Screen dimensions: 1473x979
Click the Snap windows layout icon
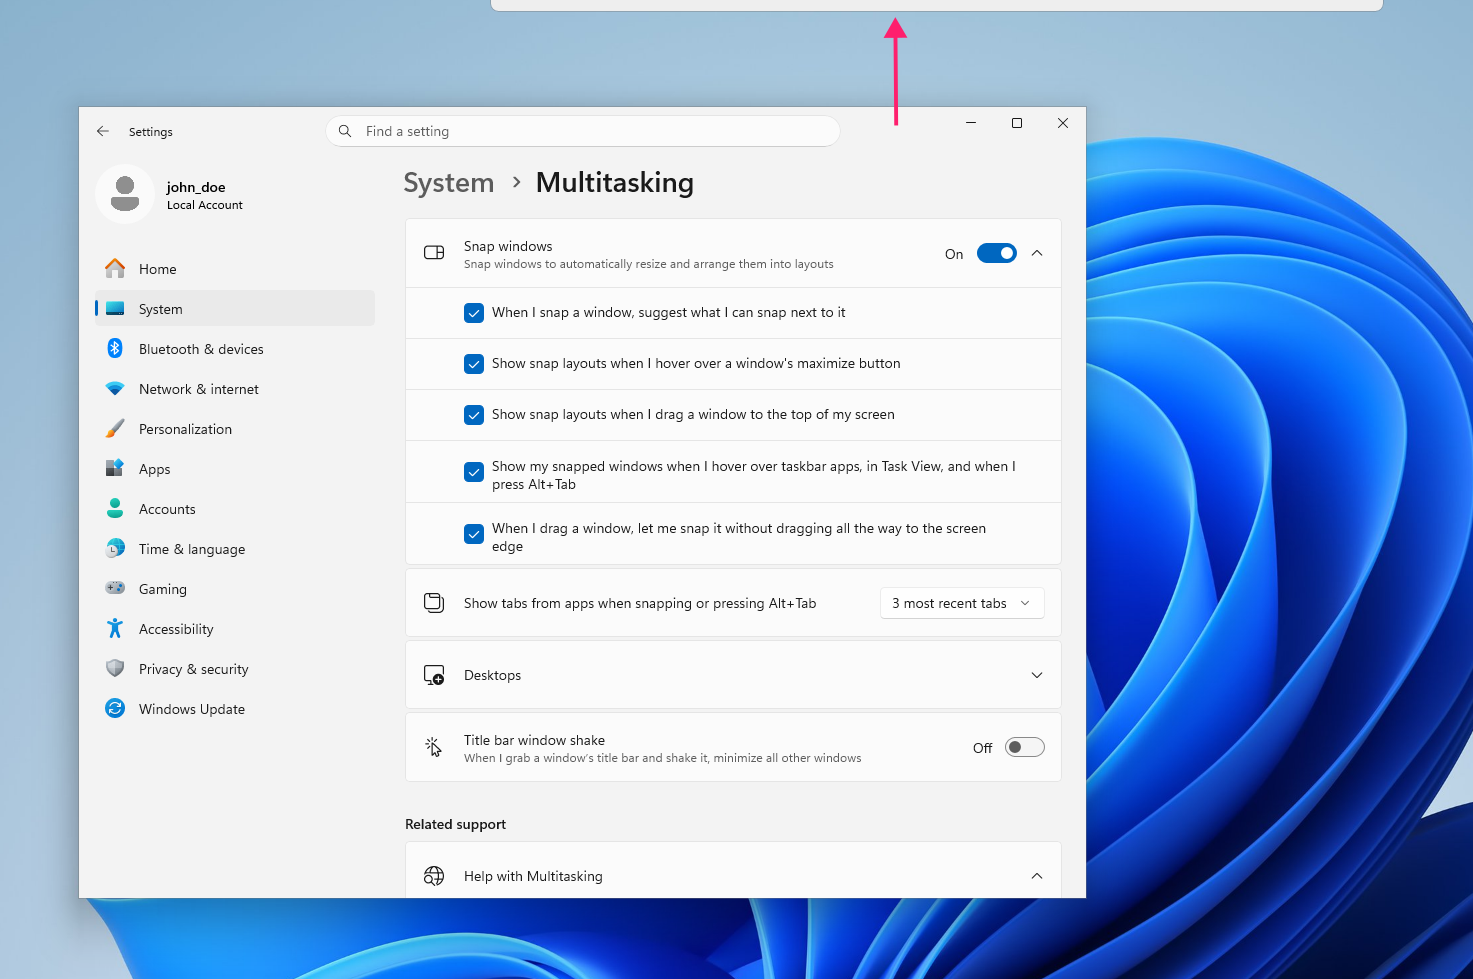point(434,253)
